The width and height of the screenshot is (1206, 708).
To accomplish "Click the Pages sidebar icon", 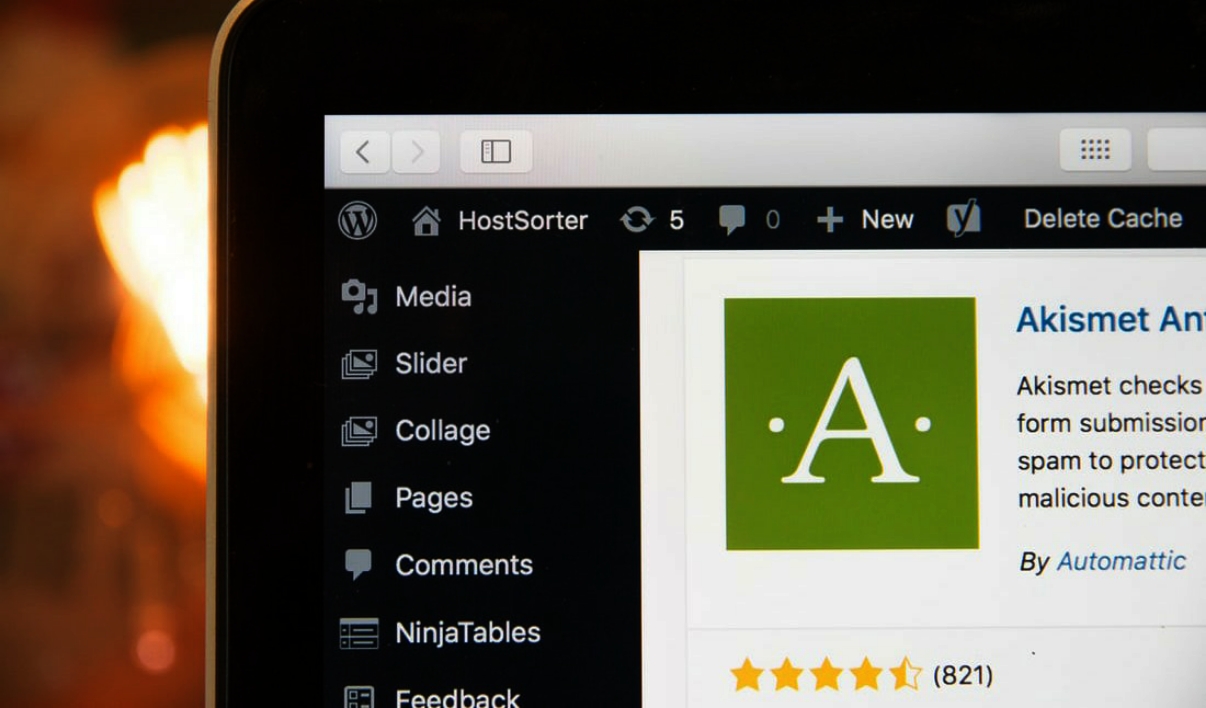I will (358, 498).
